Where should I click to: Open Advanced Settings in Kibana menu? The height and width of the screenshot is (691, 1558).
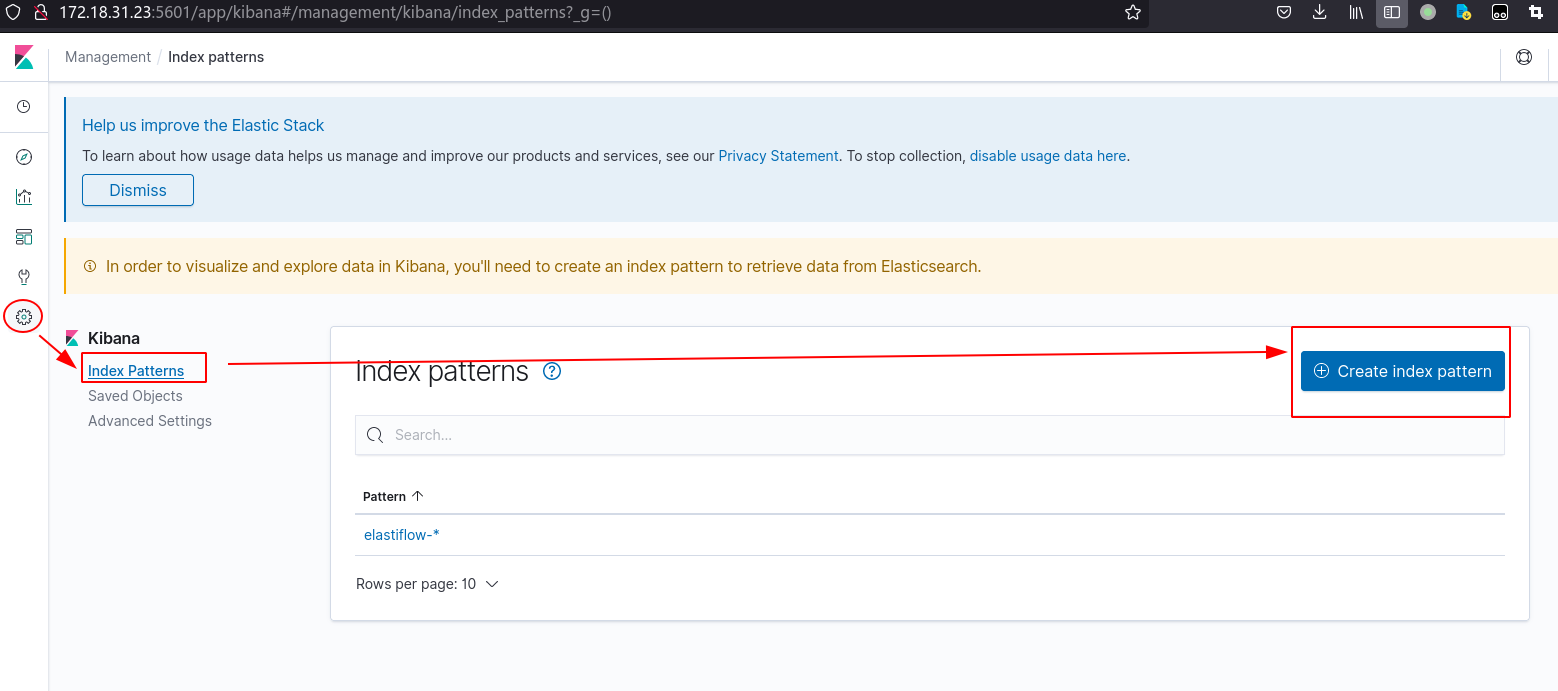(x=150, y=421)
